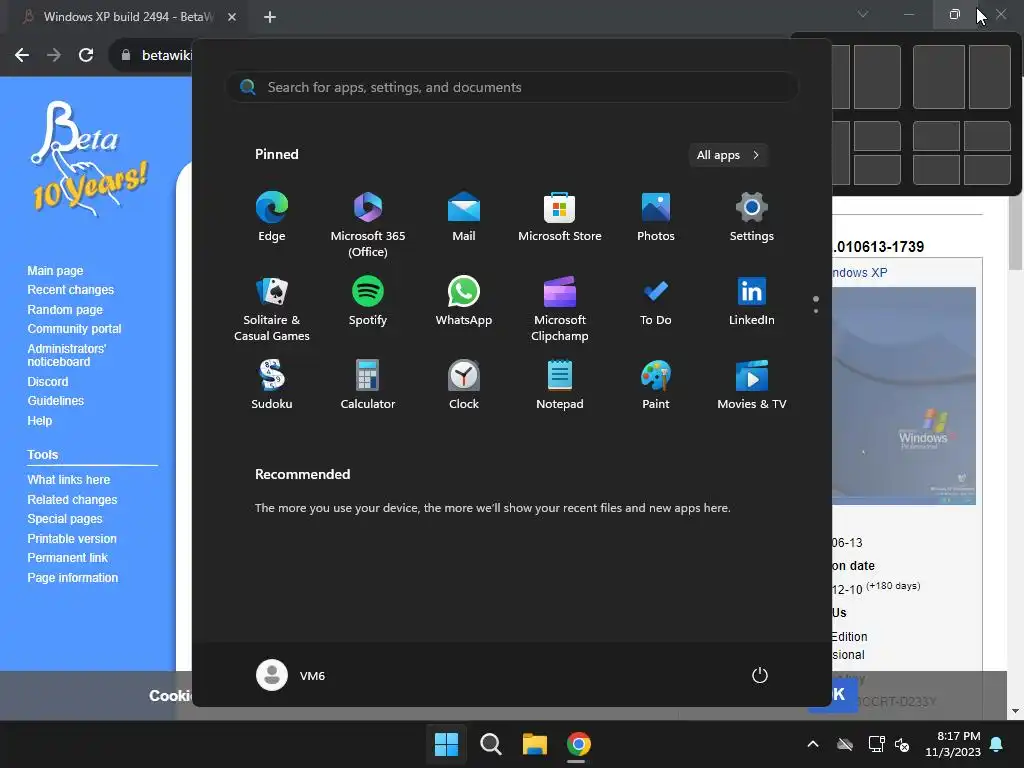Show hidden tray icons chevron

pyautogui.click(x=813, y=744)
